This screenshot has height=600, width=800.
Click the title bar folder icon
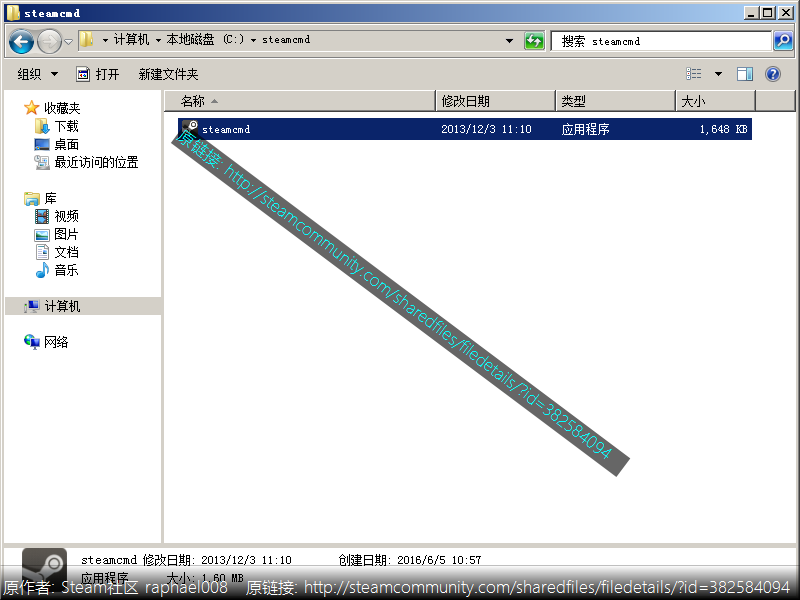pos(13,13)
